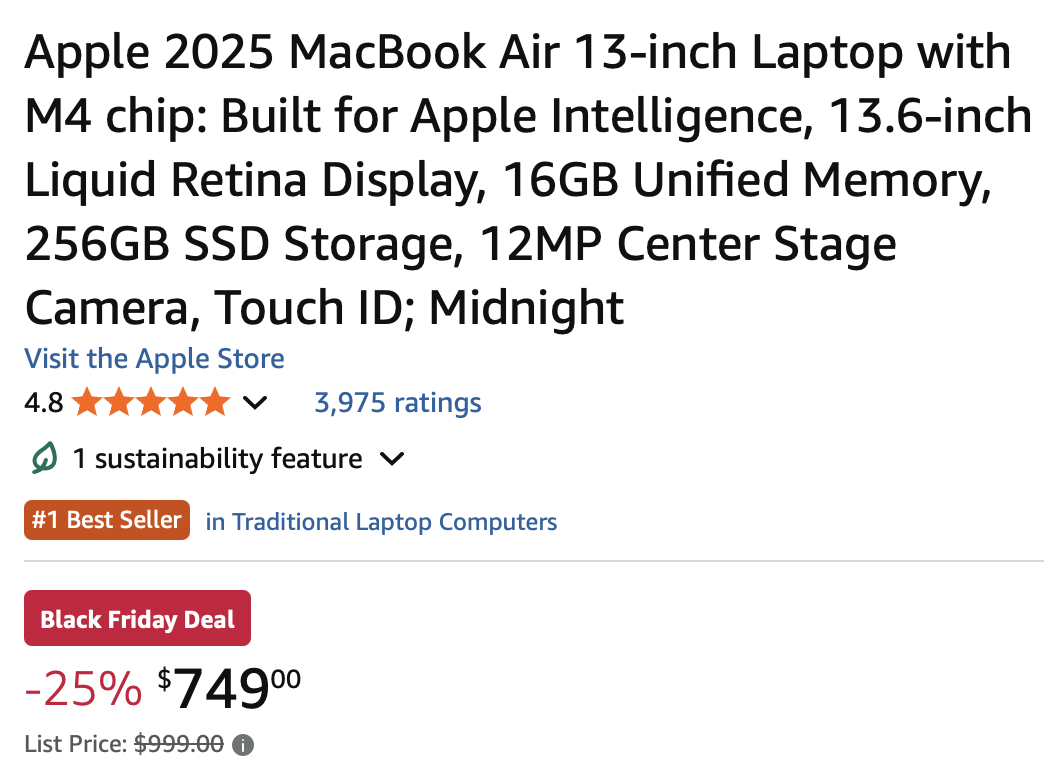Viewport: 1052px width, 768px height.
Task: Click the green leaf sustainability icon
Action: pyautogui.click(x=44, y=459)
